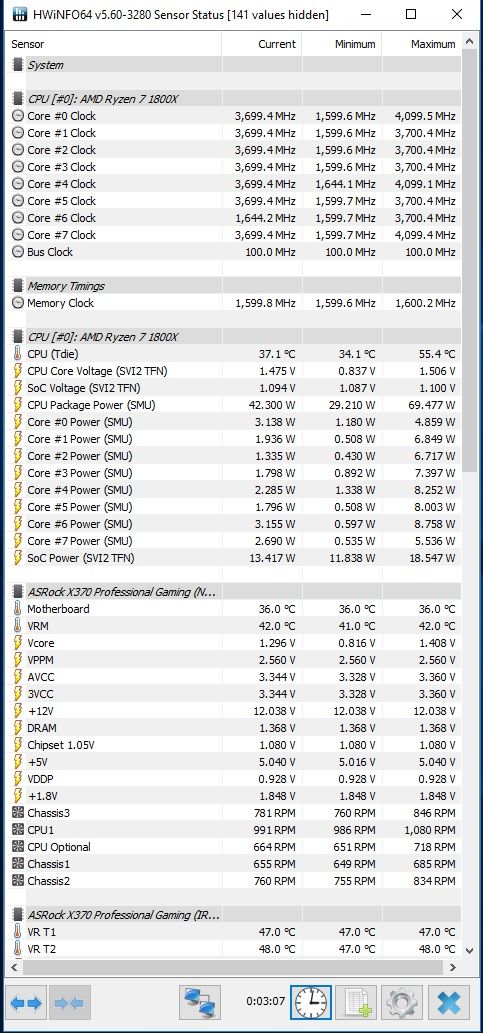
Task: Click the collapse layout arrows button
Action: coord(69,1003)
